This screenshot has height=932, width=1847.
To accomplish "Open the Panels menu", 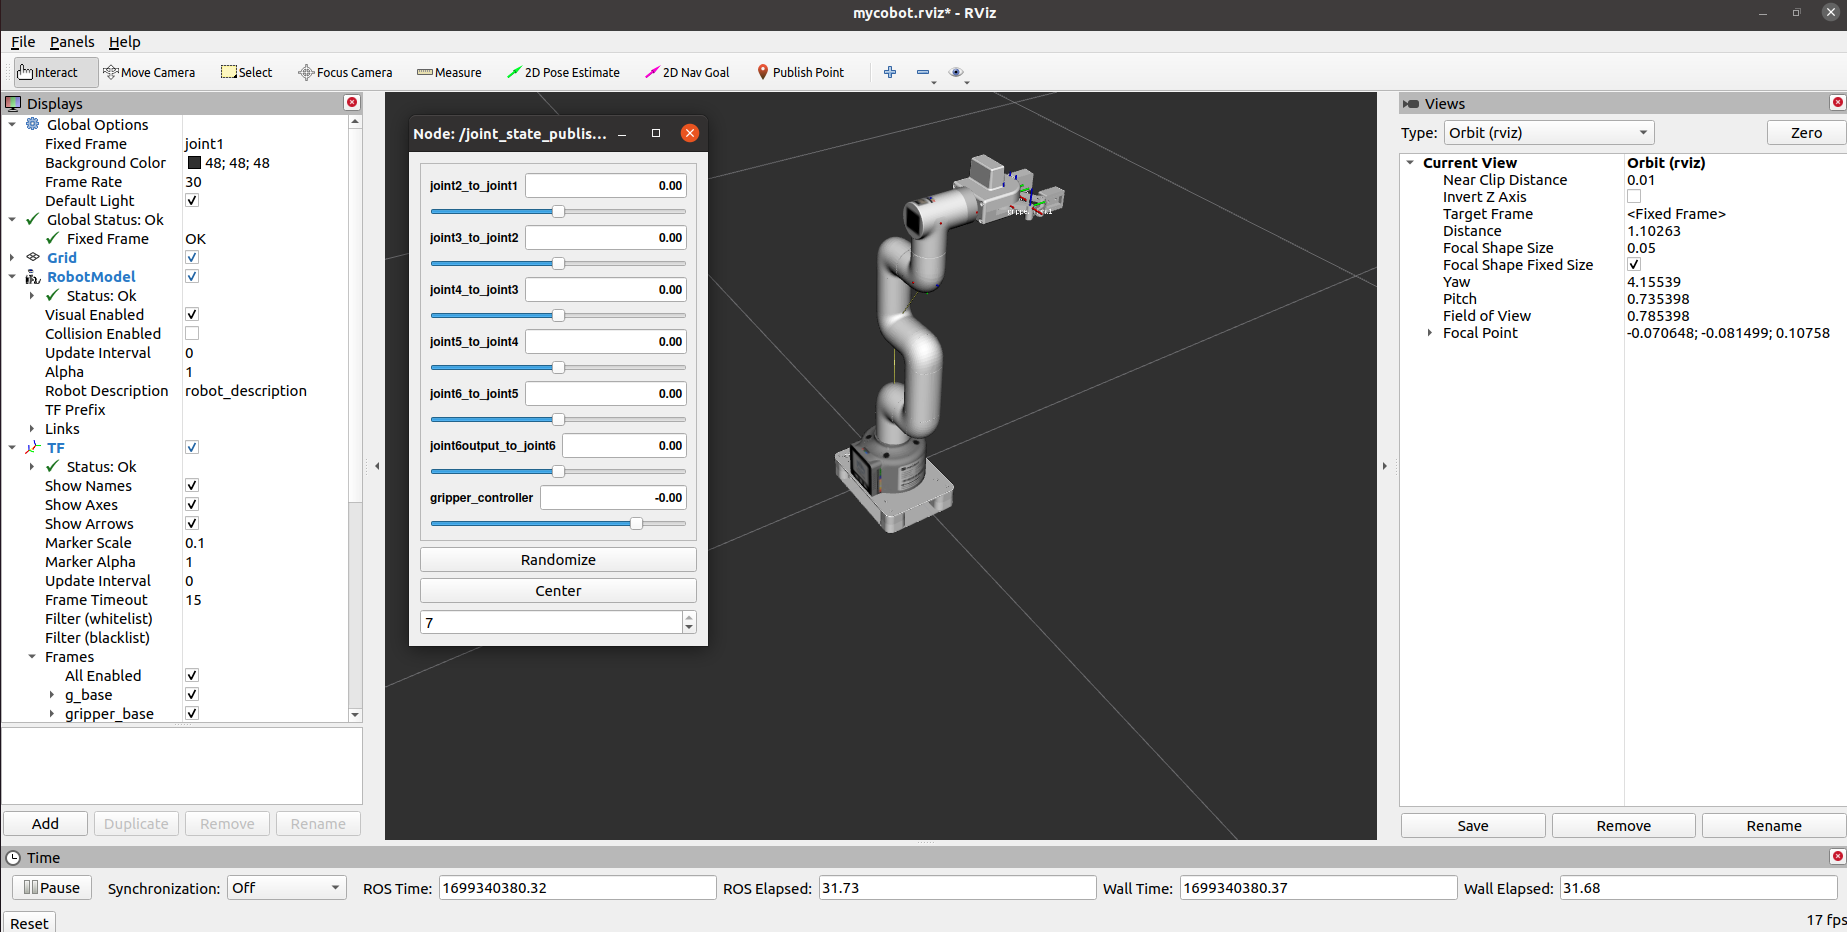I will pos(72,42).
